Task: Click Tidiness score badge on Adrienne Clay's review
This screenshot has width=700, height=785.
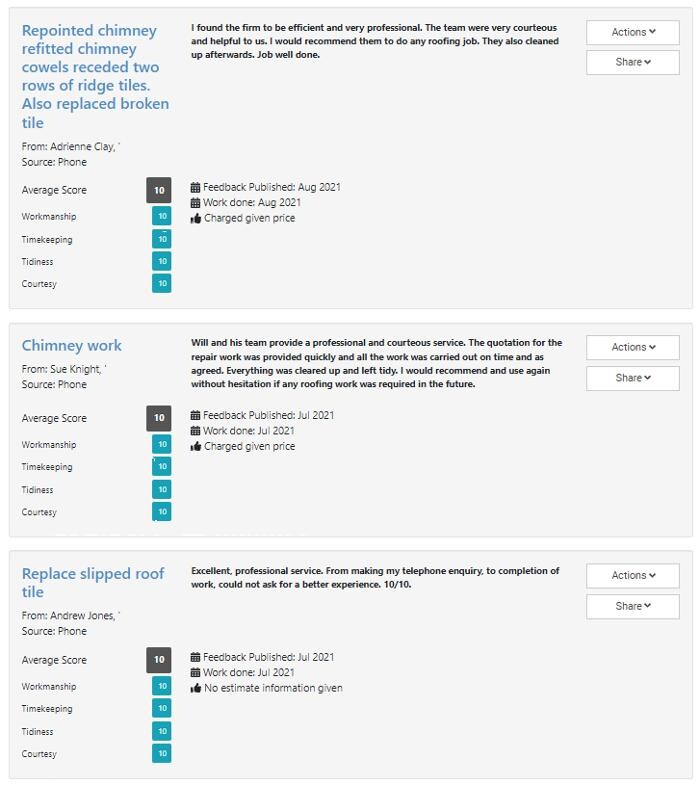Action: point(161,261)
